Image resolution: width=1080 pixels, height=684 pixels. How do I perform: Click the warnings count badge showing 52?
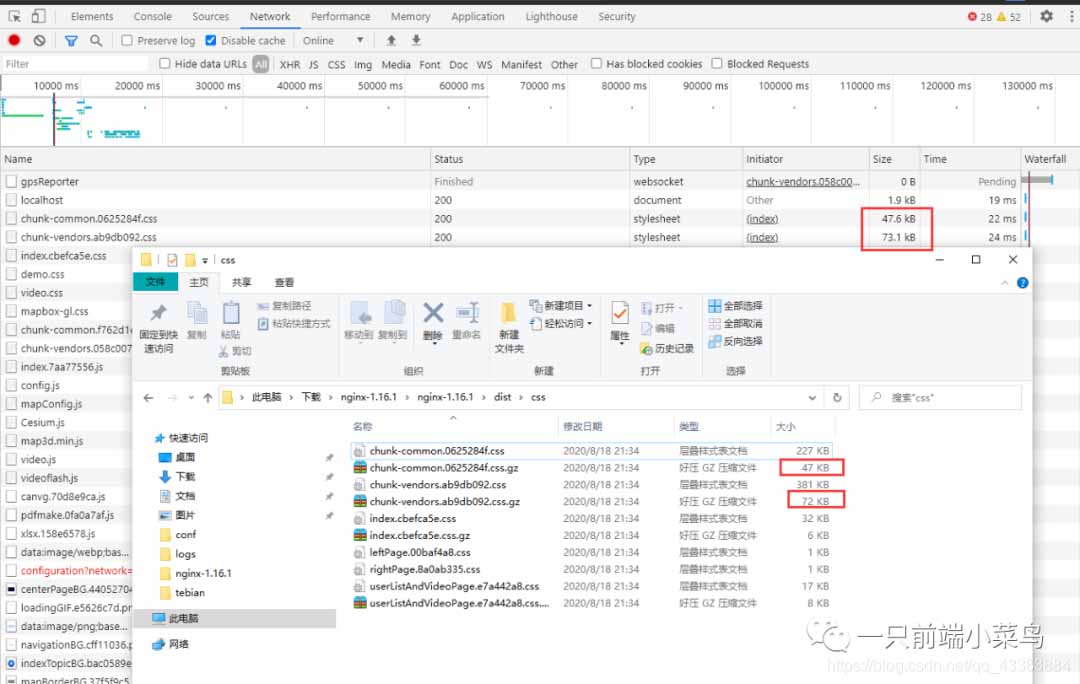click(1009, 17)
